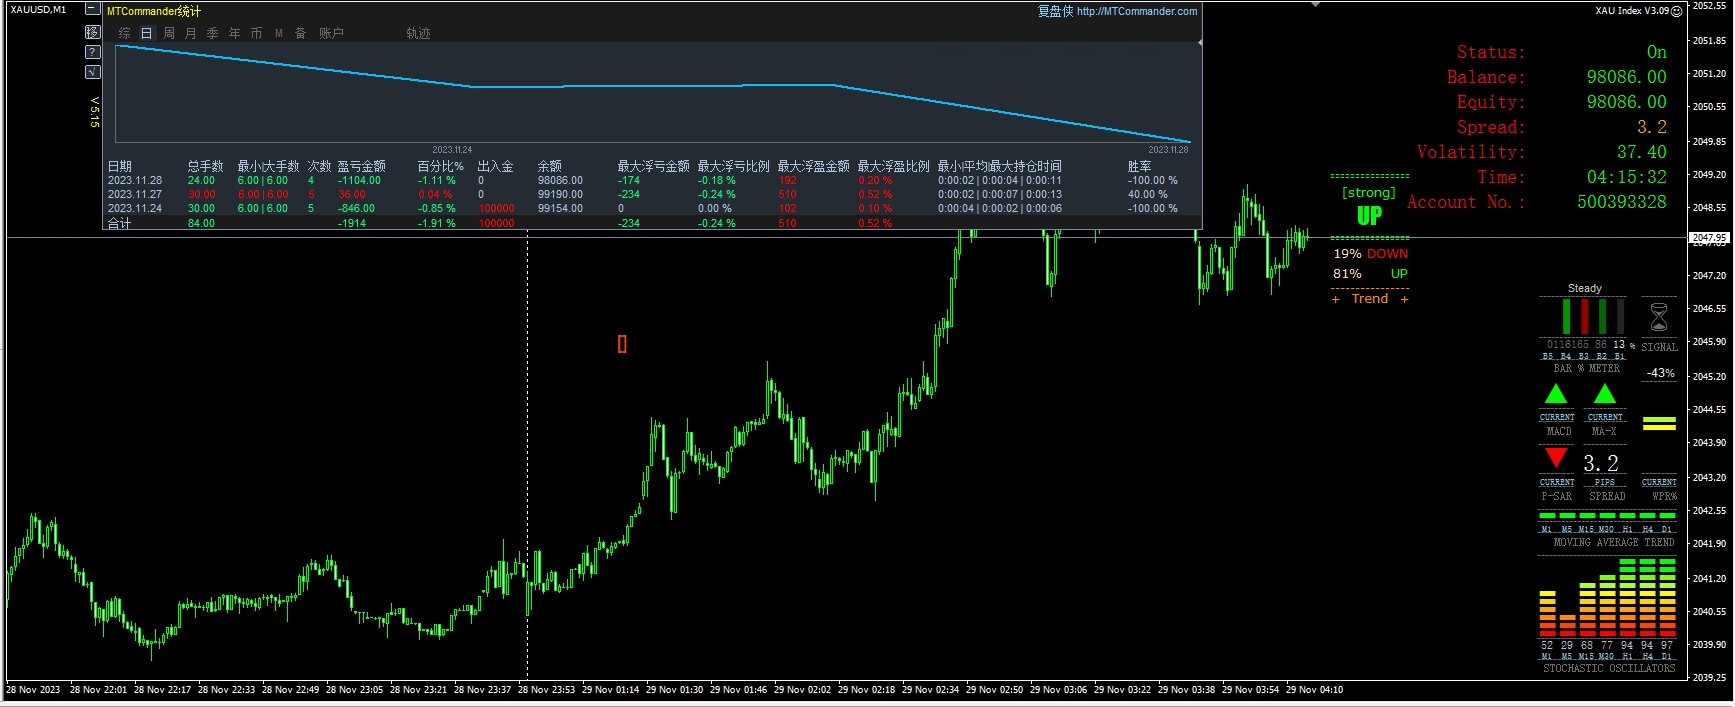This screenshot has height=707, width=1735.
Task: Click the B3 red bar in meter
Action: coord(1584,316)
